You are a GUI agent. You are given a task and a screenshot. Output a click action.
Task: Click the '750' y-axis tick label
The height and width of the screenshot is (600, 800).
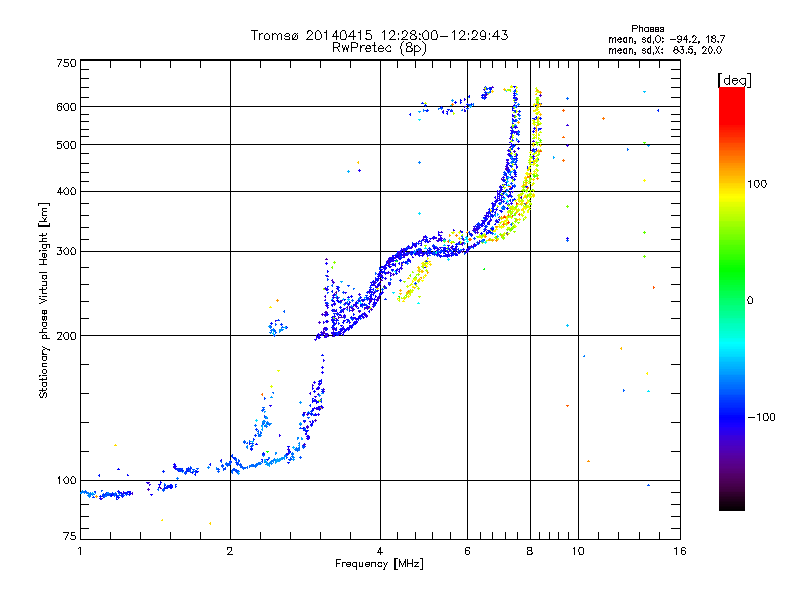coord(66,63)
